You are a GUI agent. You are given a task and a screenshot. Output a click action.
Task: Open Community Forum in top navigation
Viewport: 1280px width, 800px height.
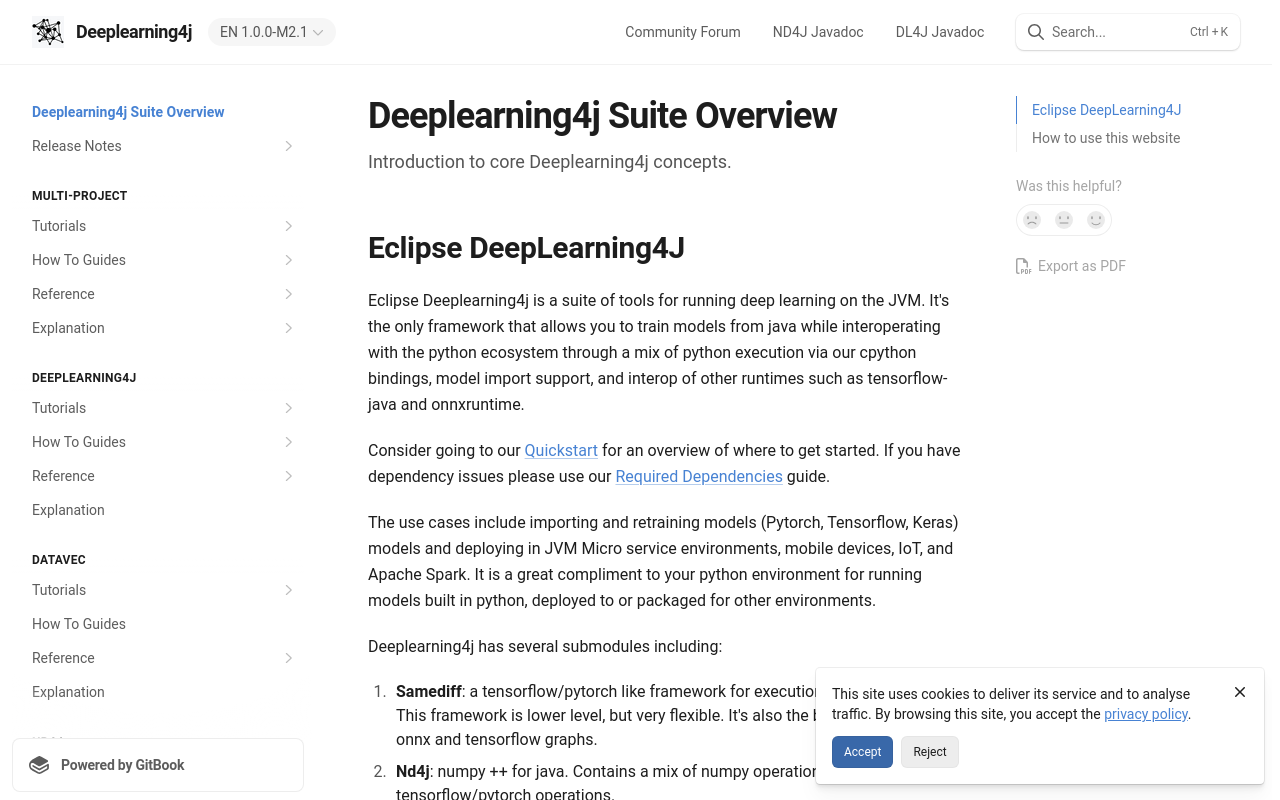[682, 32]
